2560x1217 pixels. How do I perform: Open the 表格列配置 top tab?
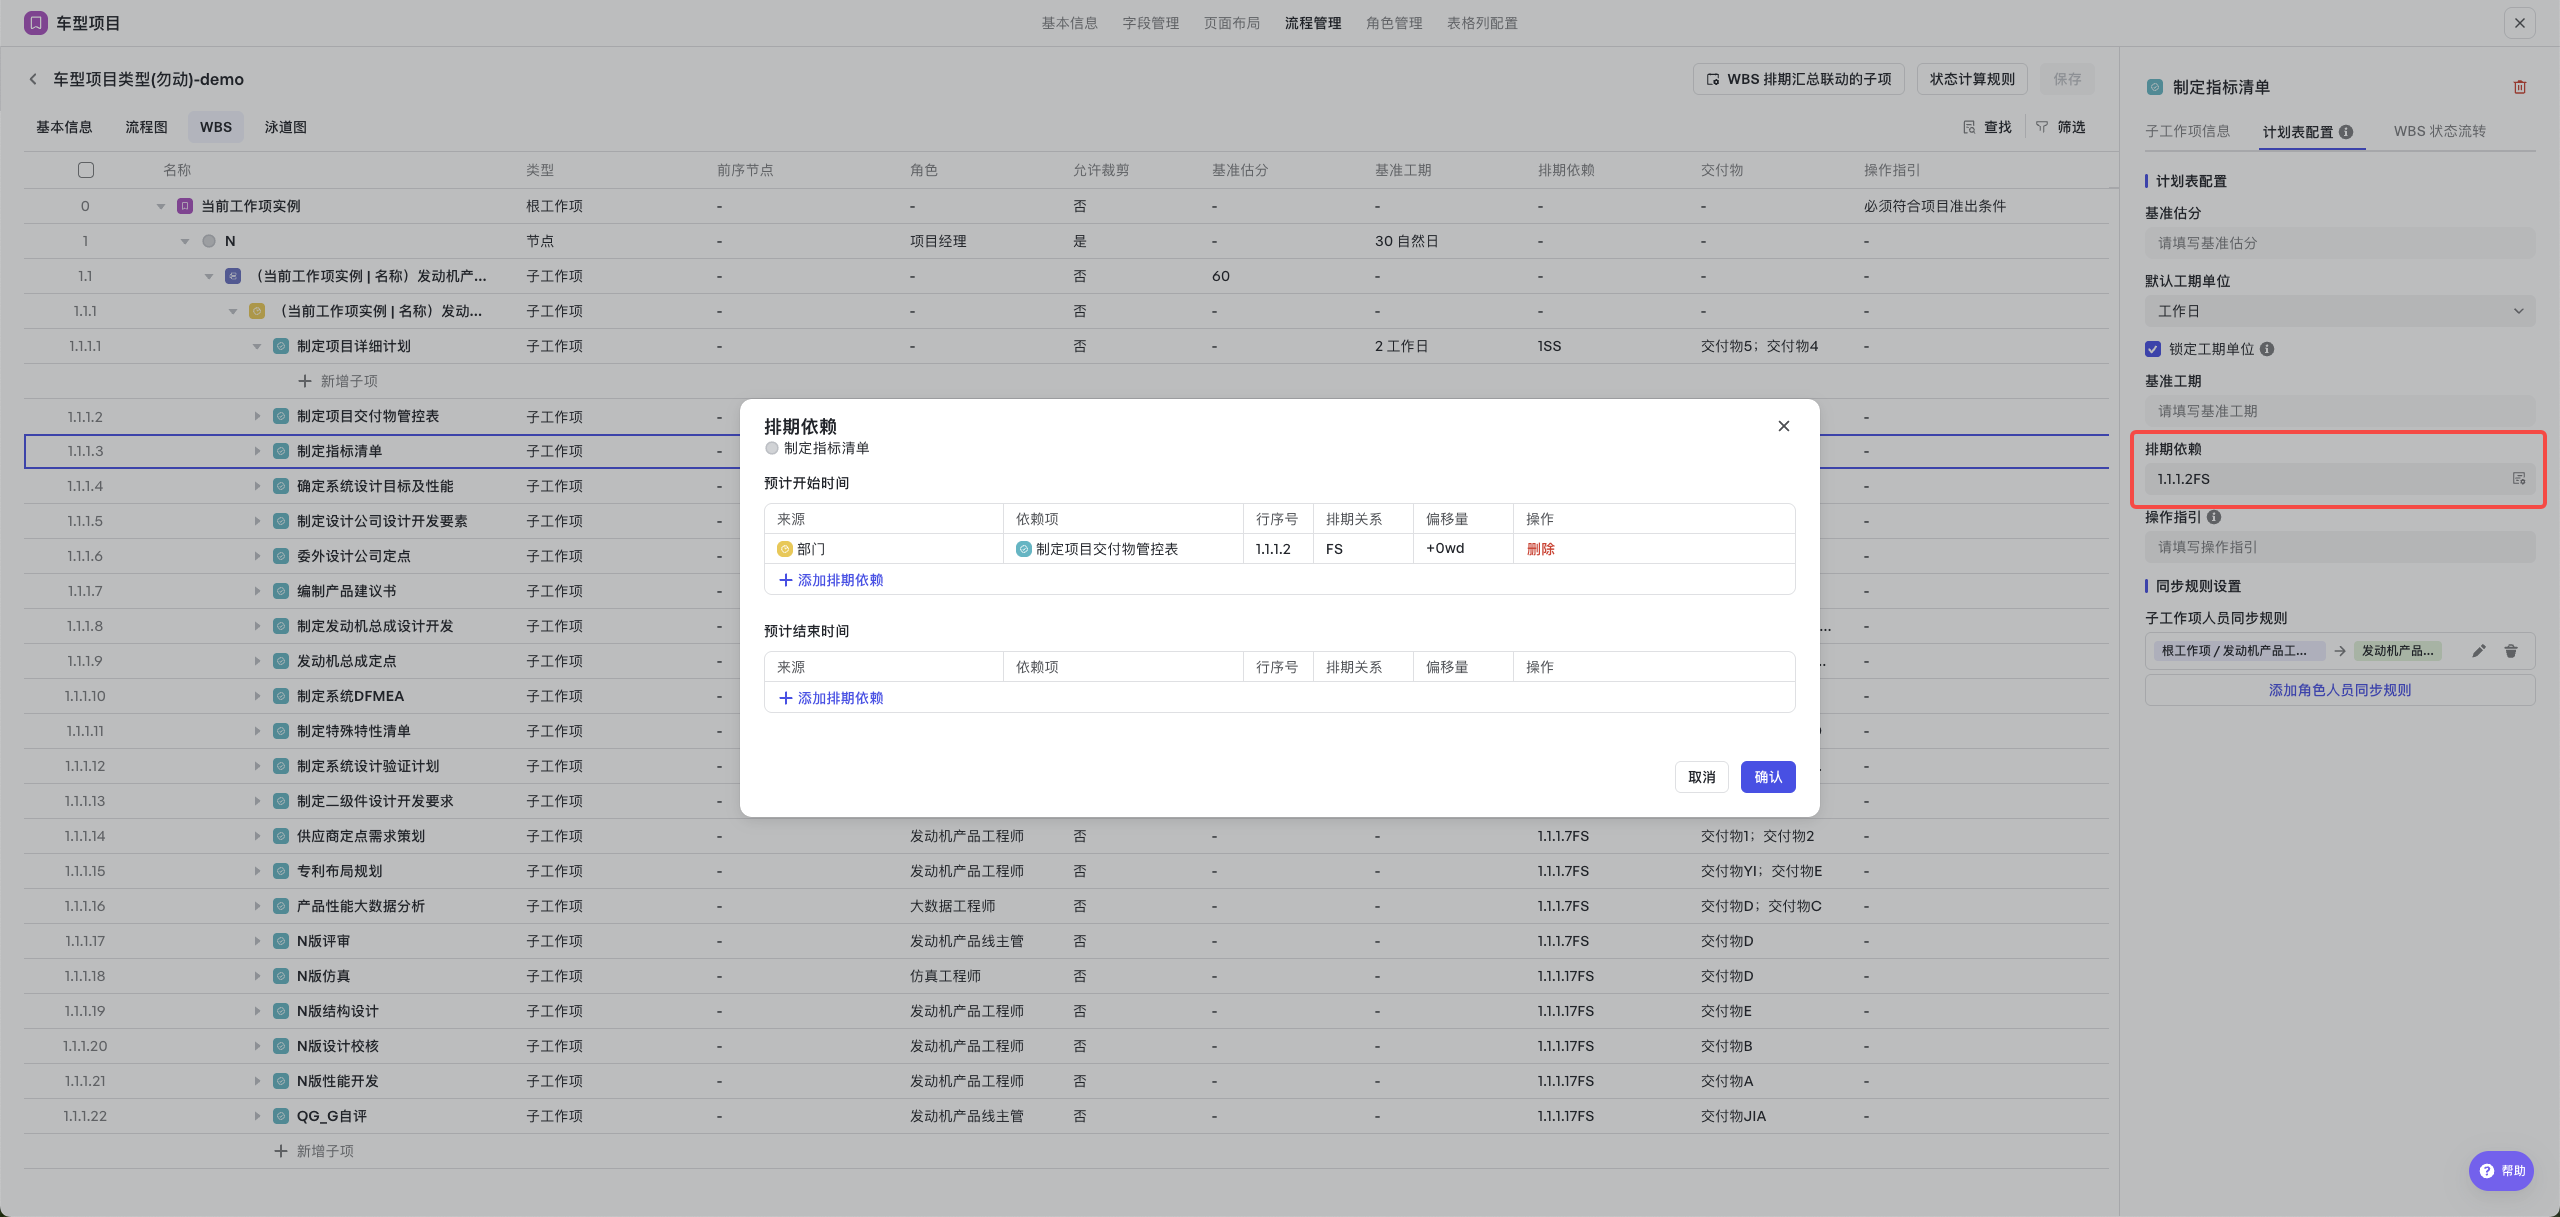click(1482, 23)
